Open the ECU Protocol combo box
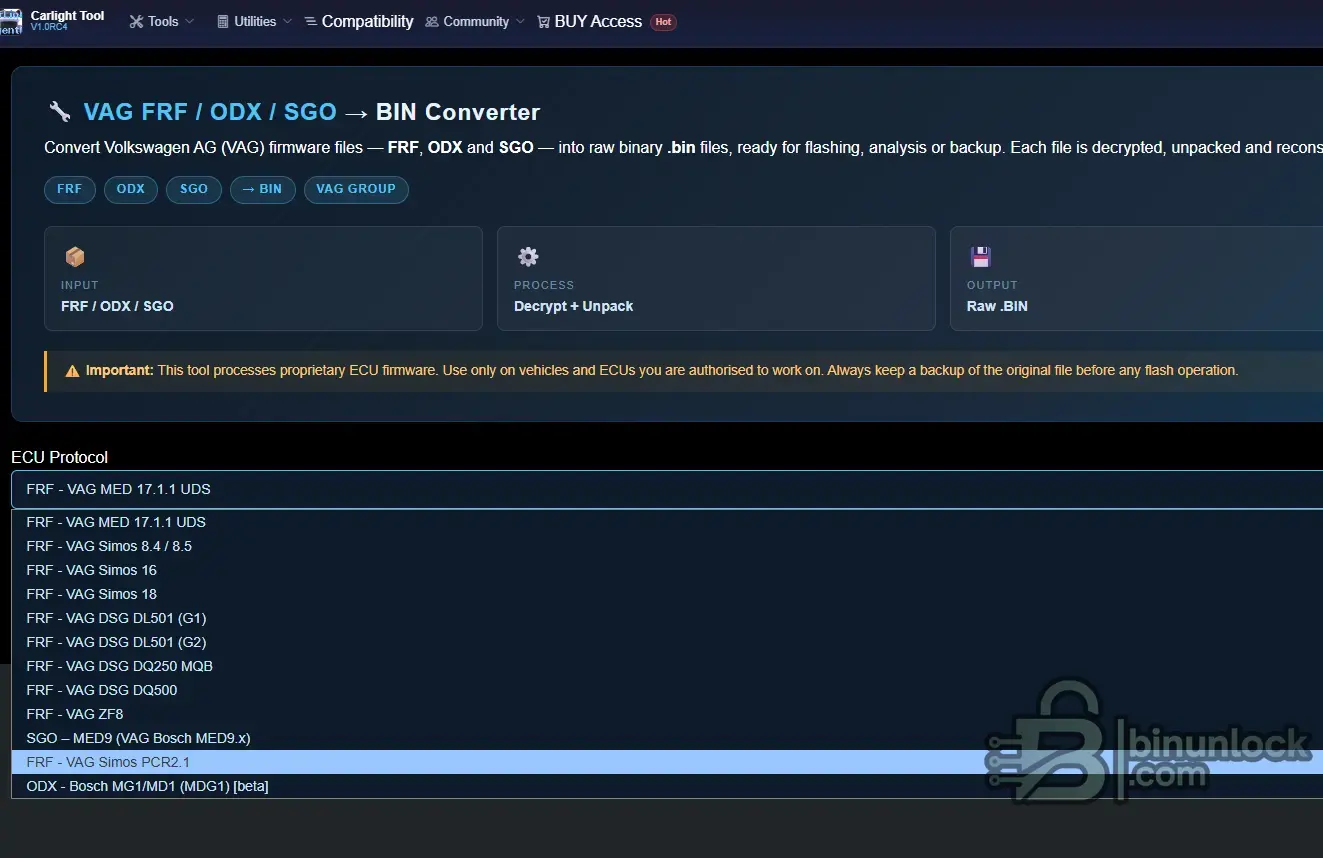 [x=667, y=490]
